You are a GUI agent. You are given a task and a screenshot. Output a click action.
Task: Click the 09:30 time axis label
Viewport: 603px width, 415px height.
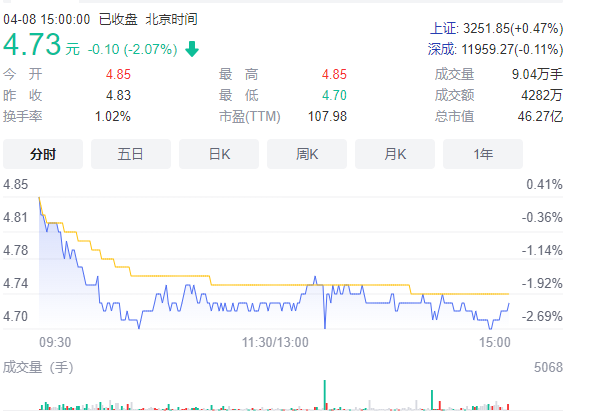(55, 342)
